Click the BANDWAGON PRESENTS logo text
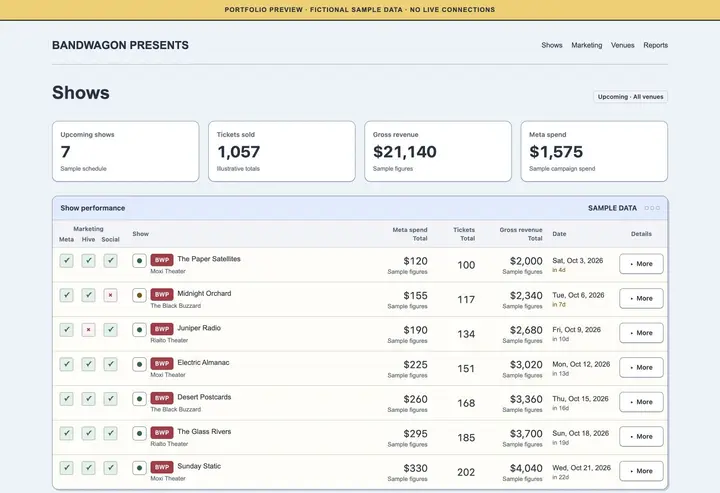Screen dimensions: 720x493 [x=120, y=45]
